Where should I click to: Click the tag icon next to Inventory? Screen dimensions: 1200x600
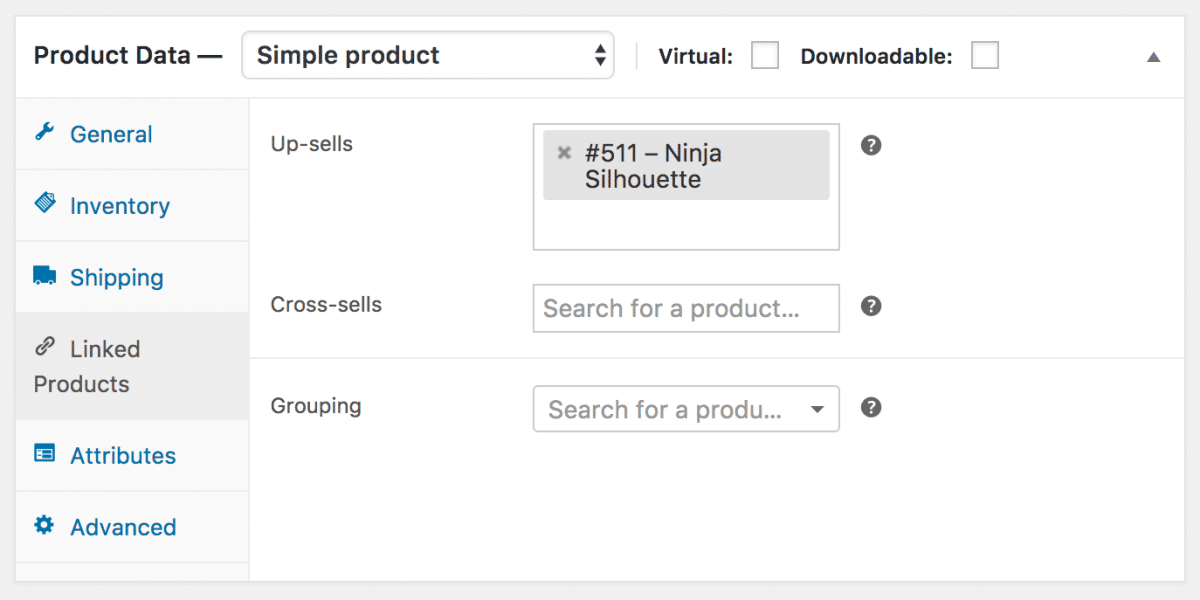click(x=44, y=205)
